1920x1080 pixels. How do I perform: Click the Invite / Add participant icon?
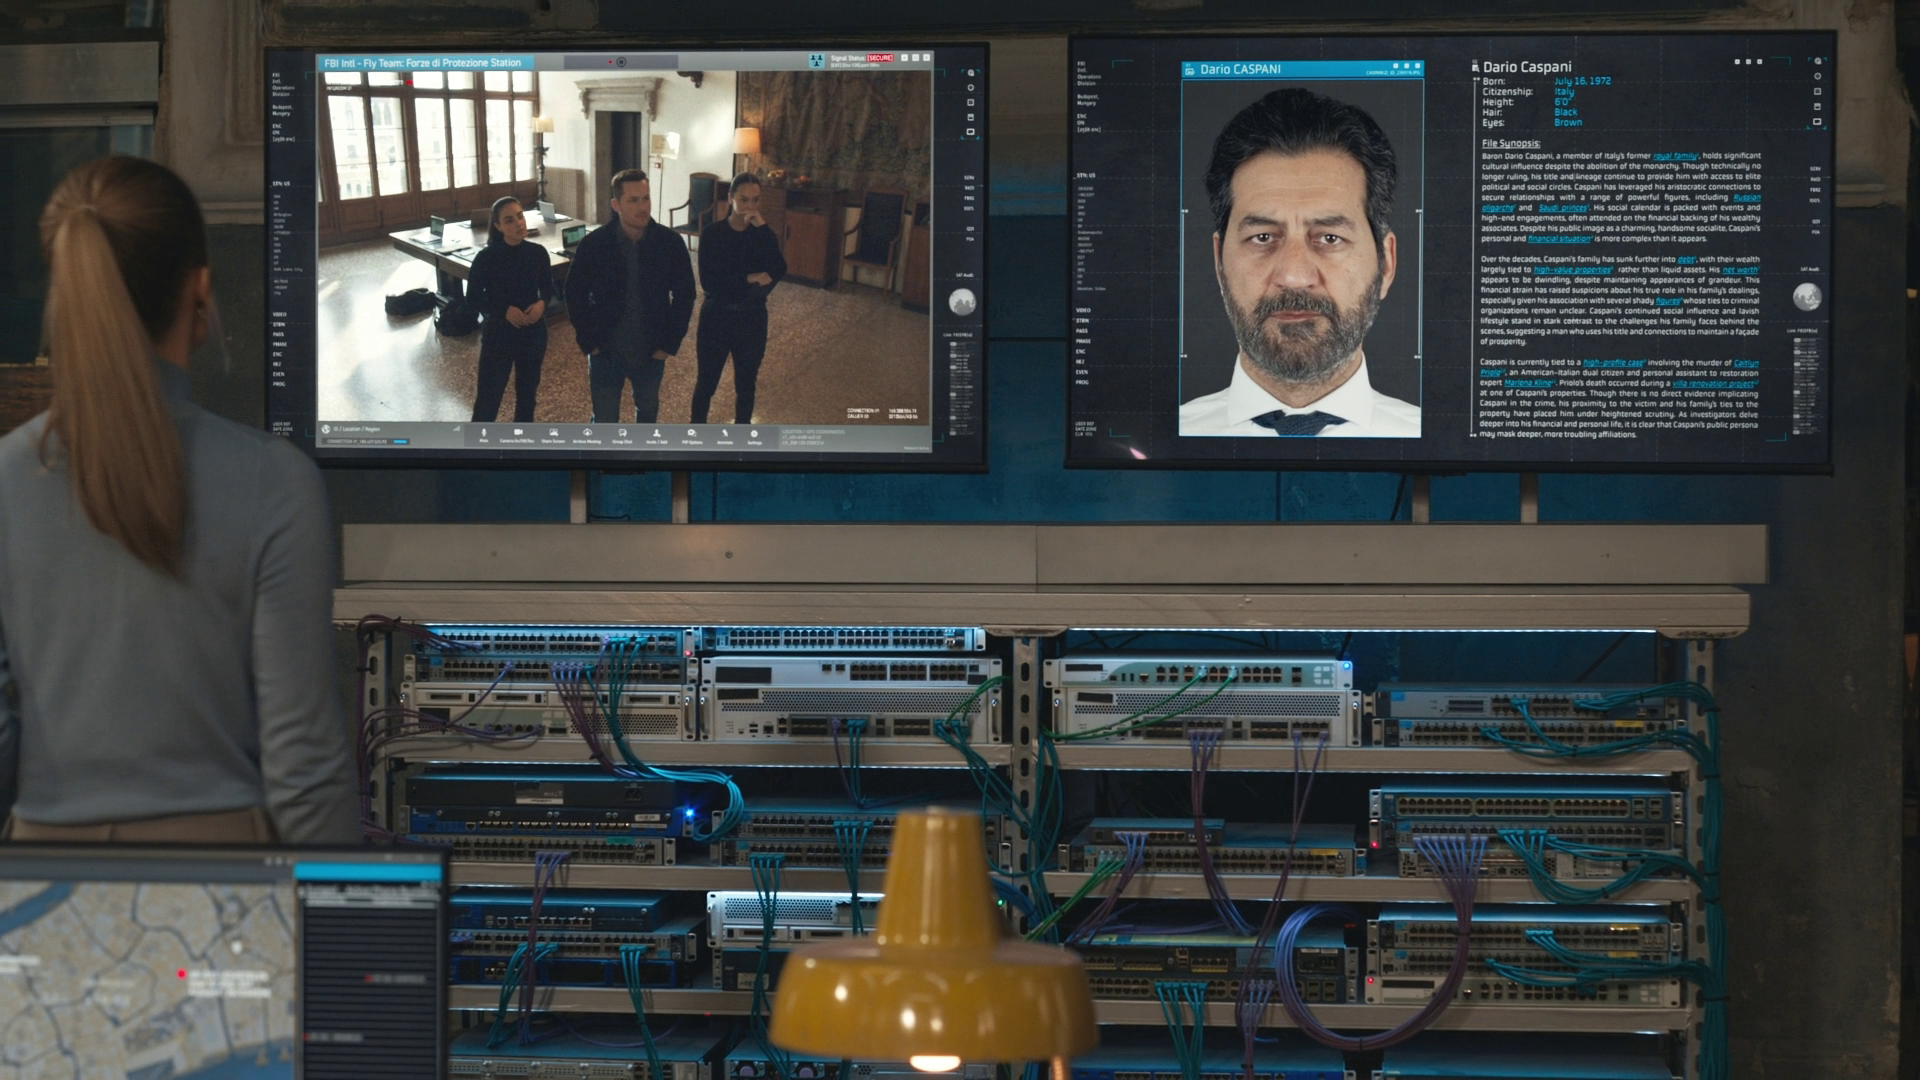[656, 433]
